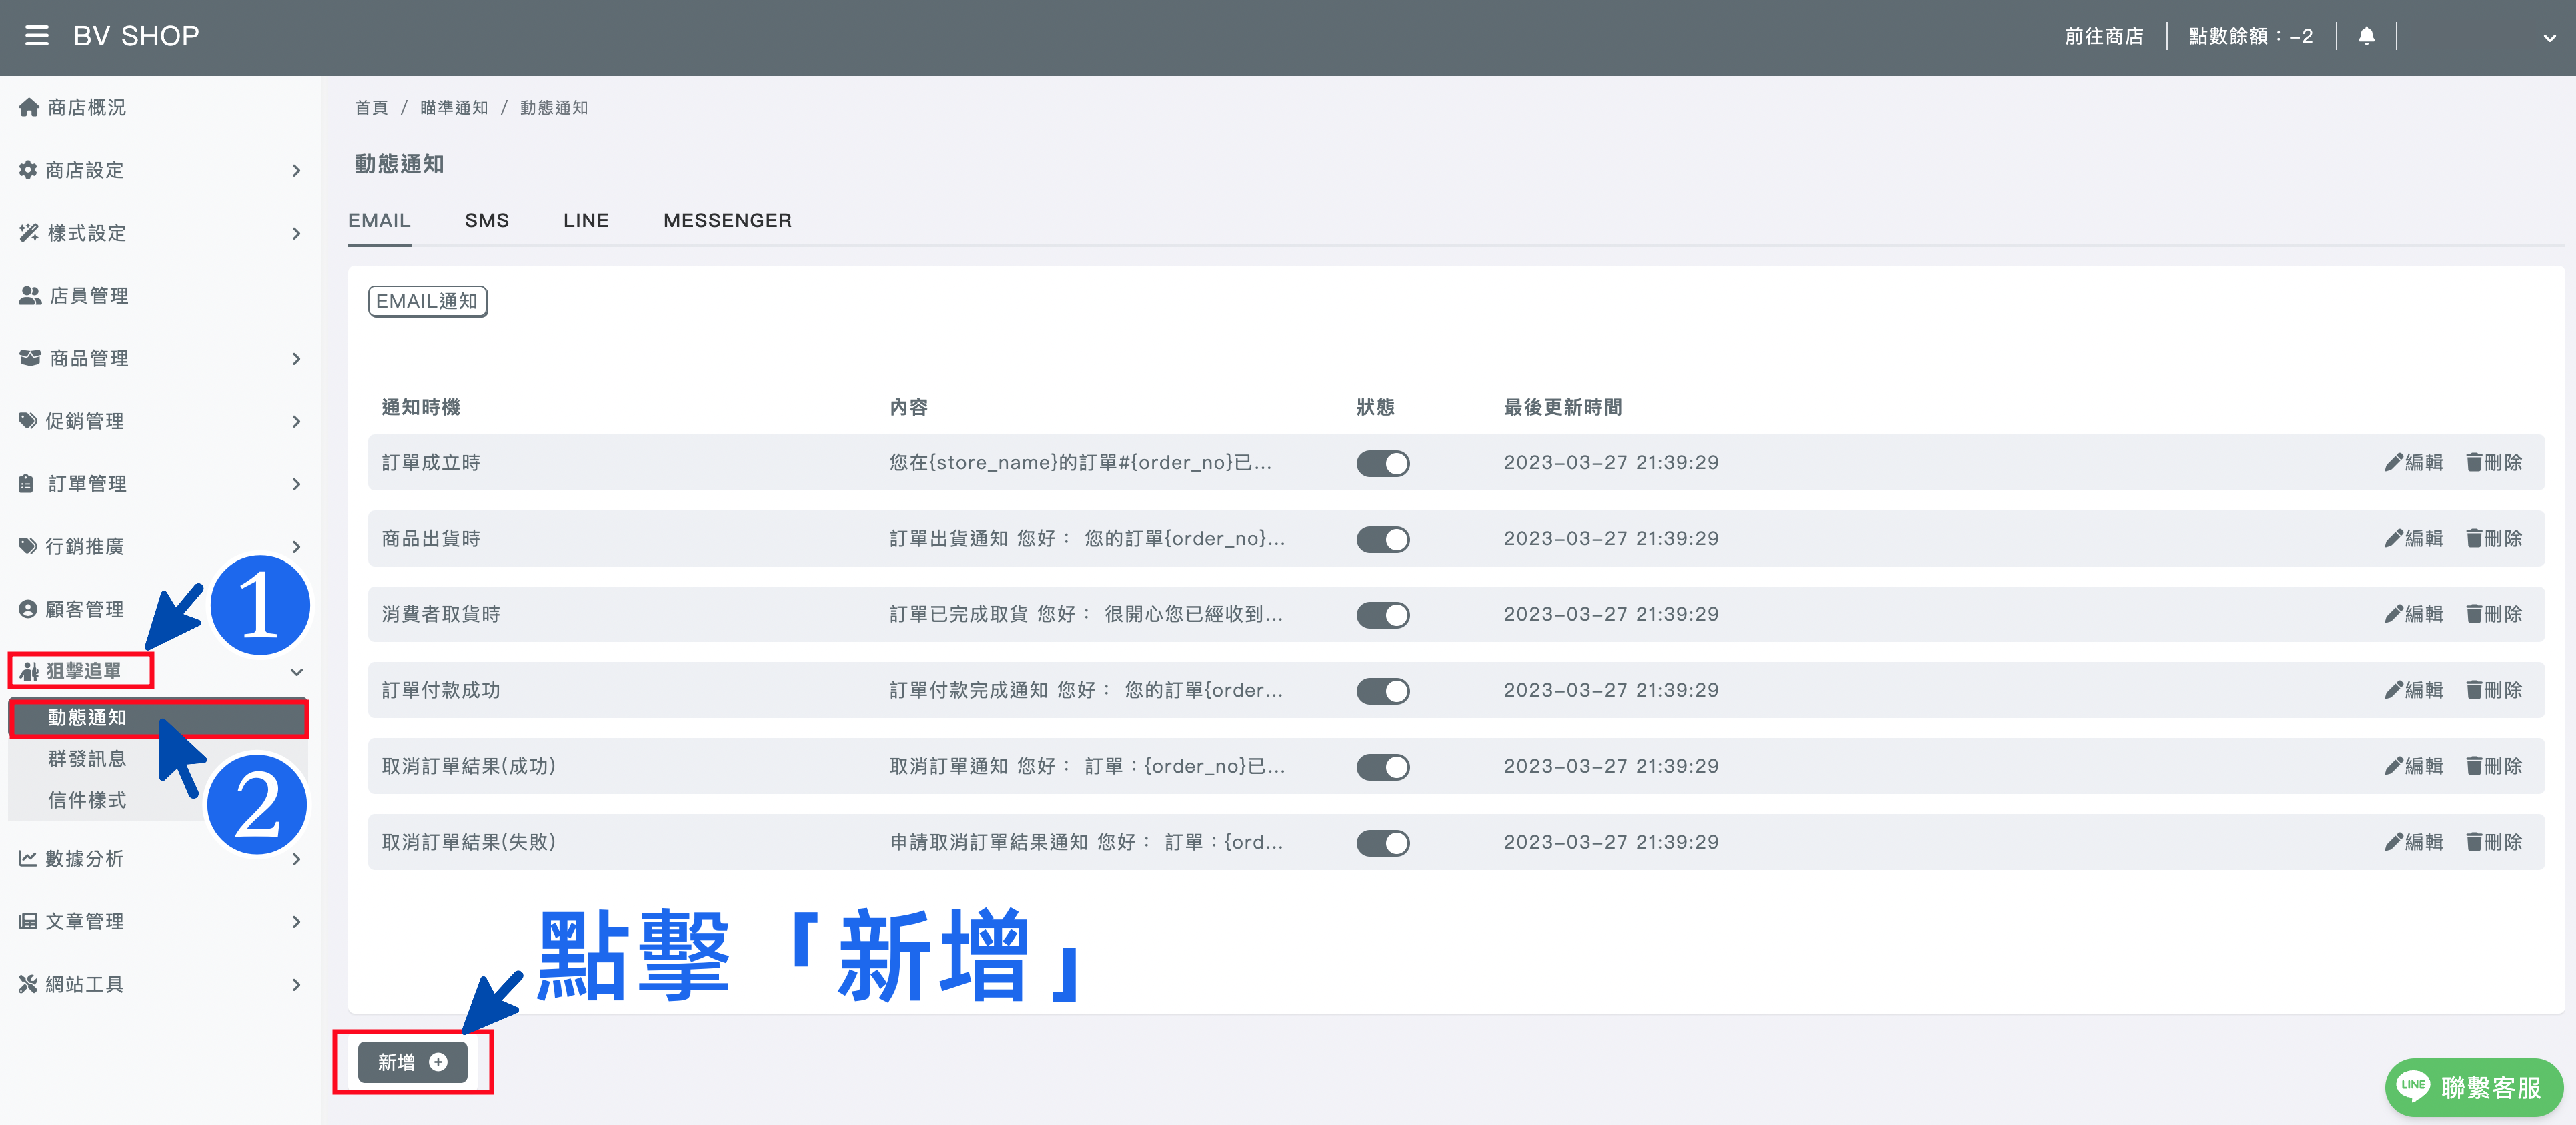Expand the 行銷推廣 chevron

296,547
